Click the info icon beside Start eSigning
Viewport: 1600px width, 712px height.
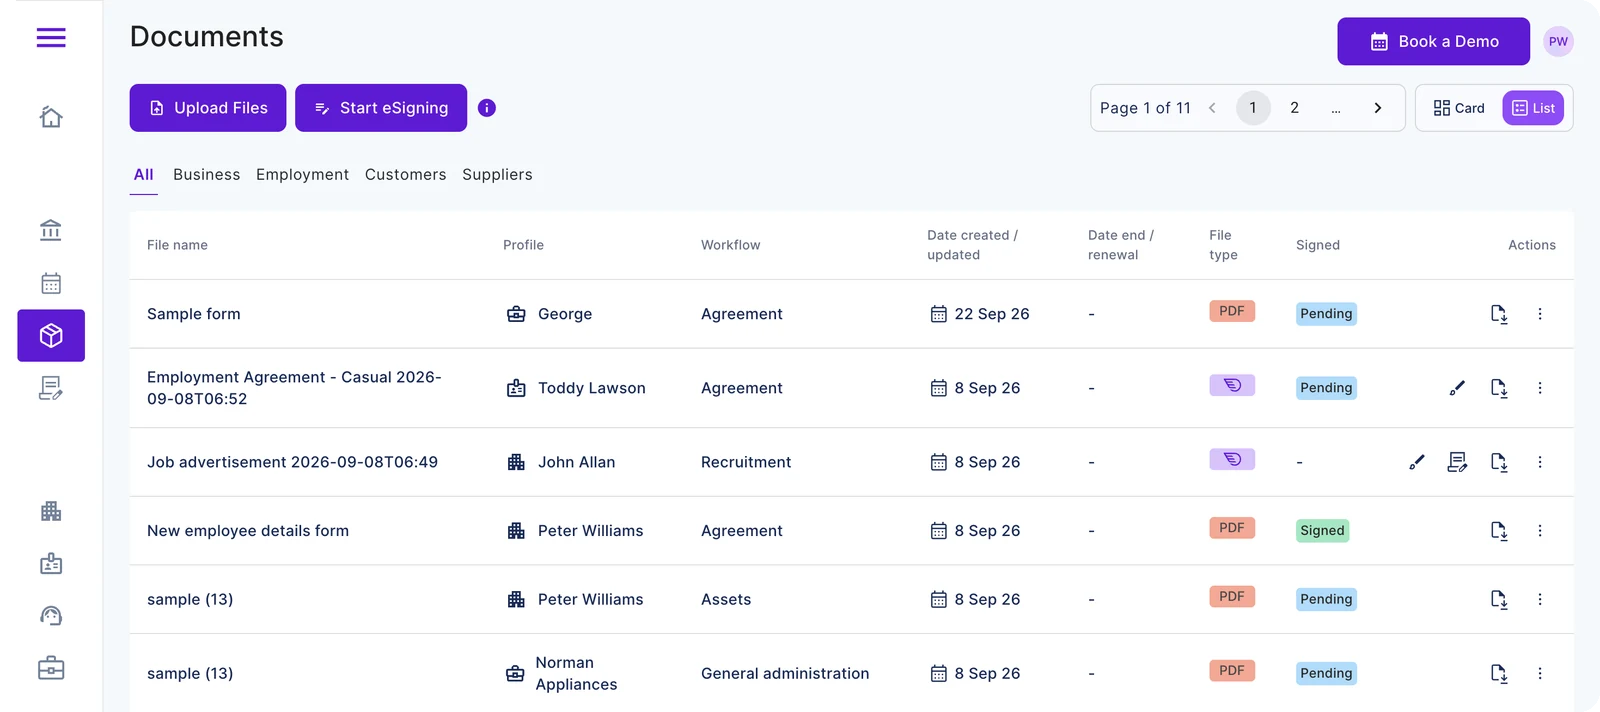coord(487,108)
